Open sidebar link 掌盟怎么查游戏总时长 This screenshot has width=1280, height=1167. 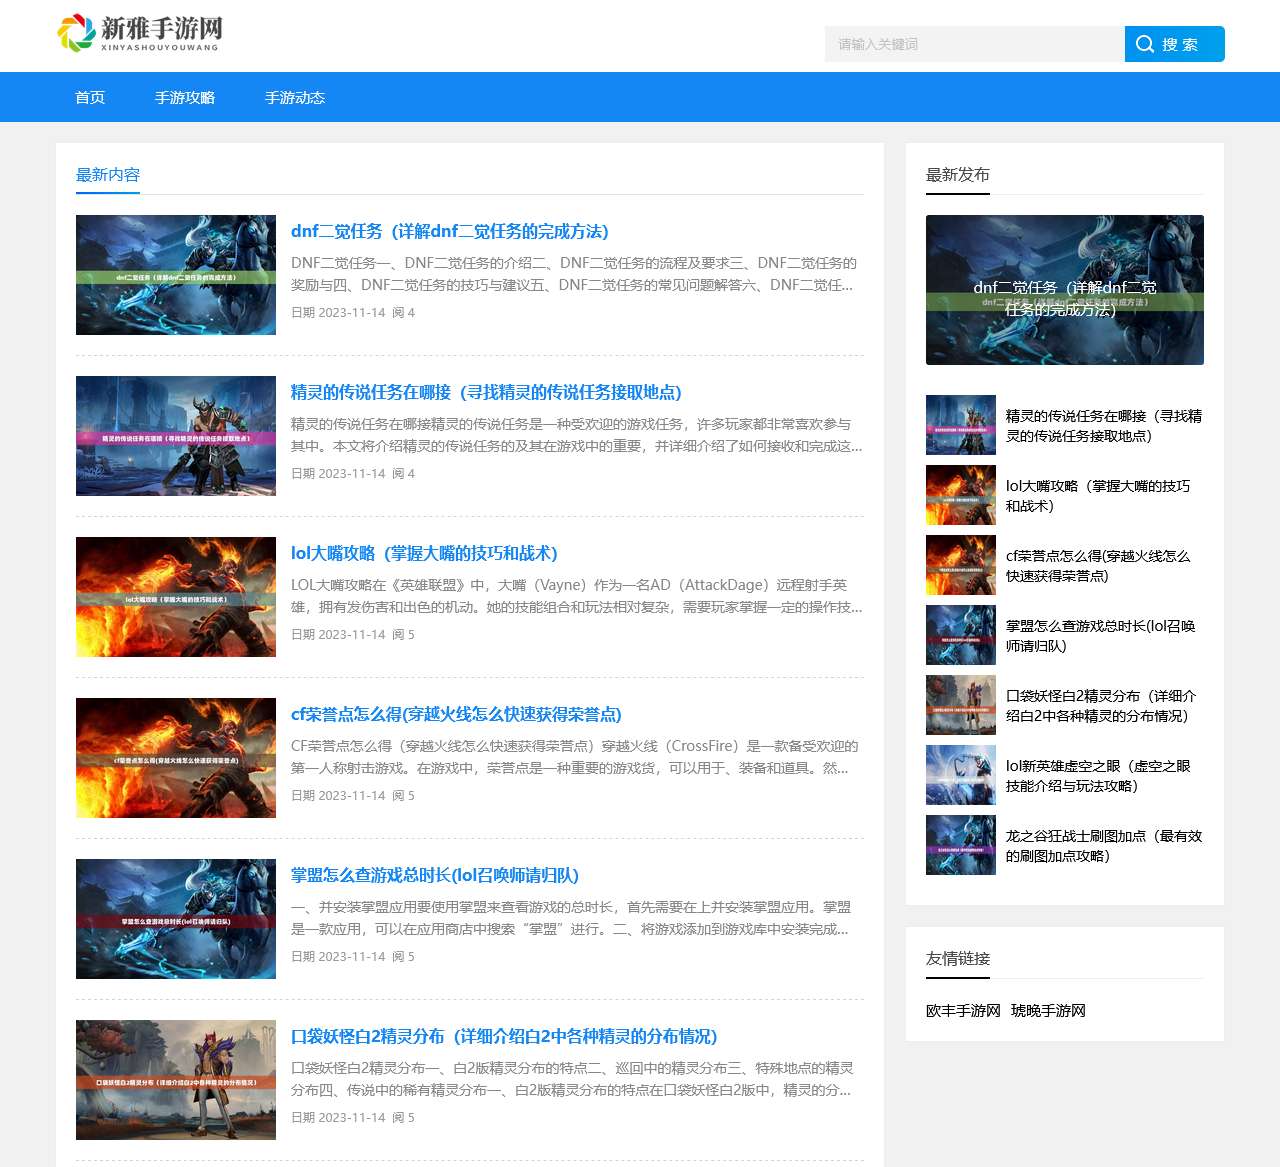click(x=1101, y=636)
